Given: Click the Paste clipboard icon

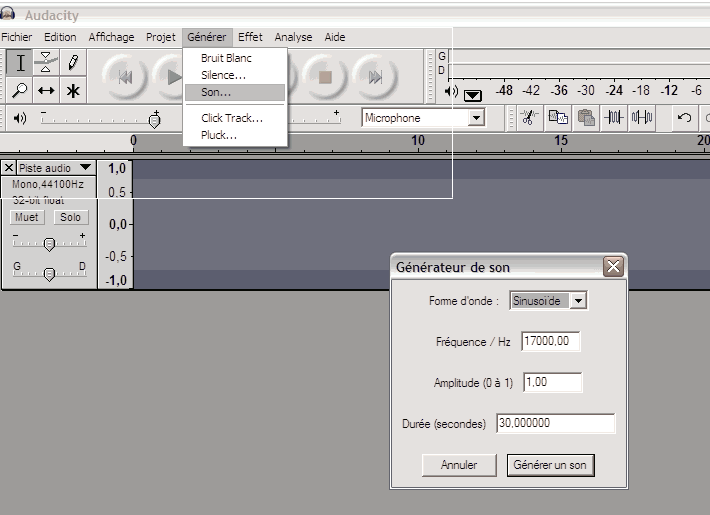Looking at the screenshot, I should [586, 118].
